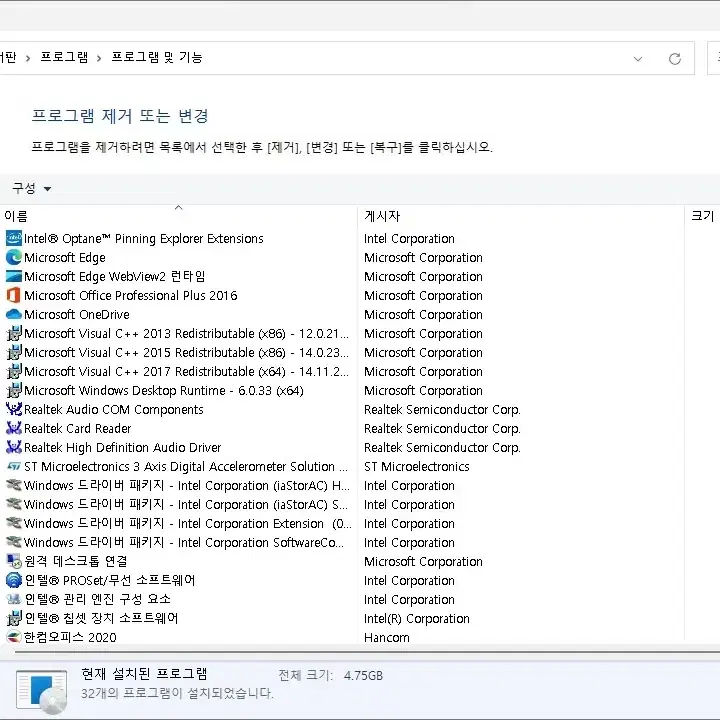Image resolution: width=720 pixels, height=720 pixels.
Task: Sort by the 게시자 column header
Action: (521, 216)
